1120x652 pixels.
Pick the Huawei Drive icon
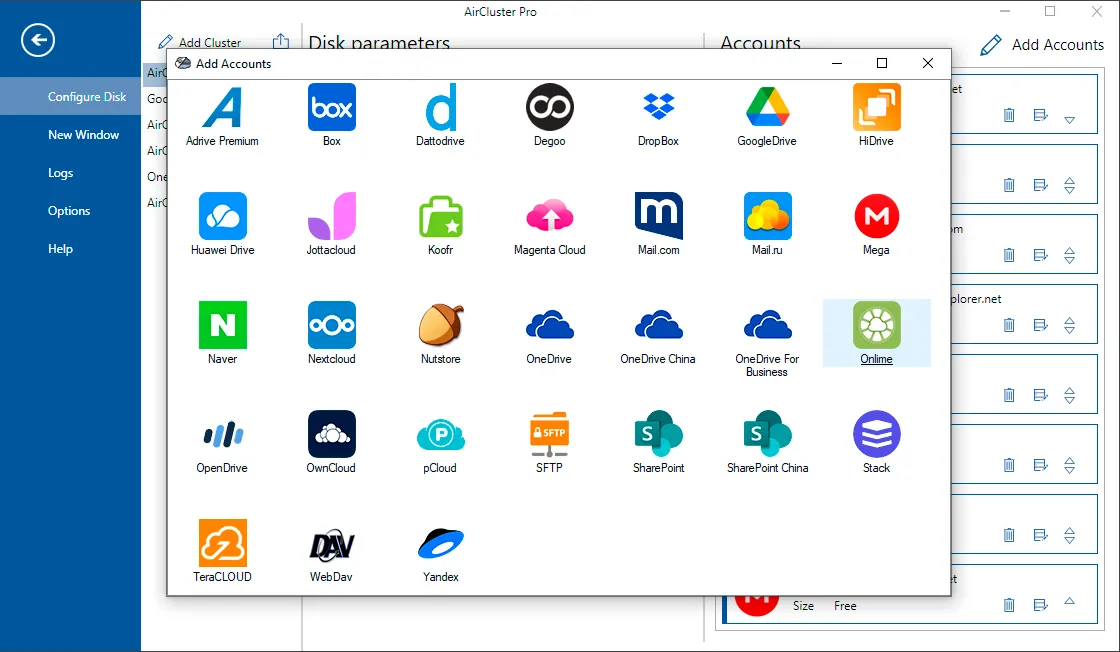(223, 216)
